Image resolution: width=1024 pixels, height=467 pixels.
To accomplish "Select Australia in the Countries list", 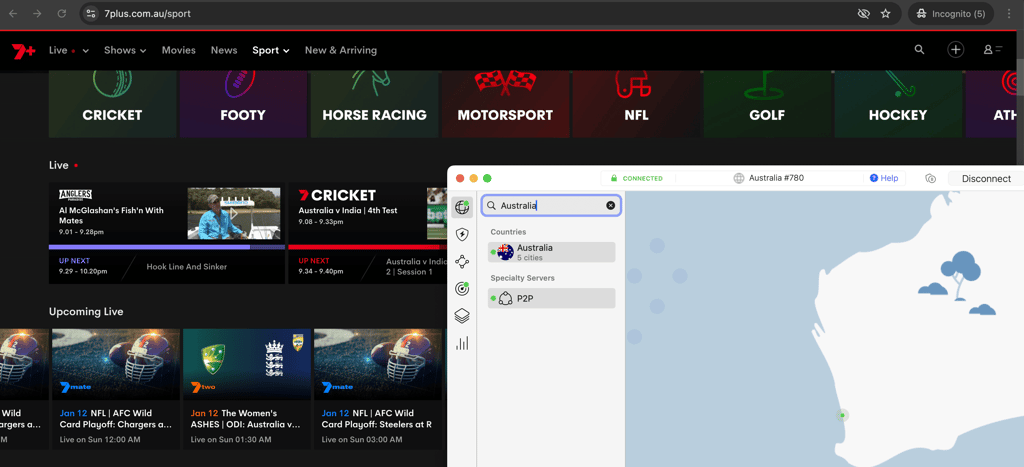I will pyautogui.click(x=551, y=252).
